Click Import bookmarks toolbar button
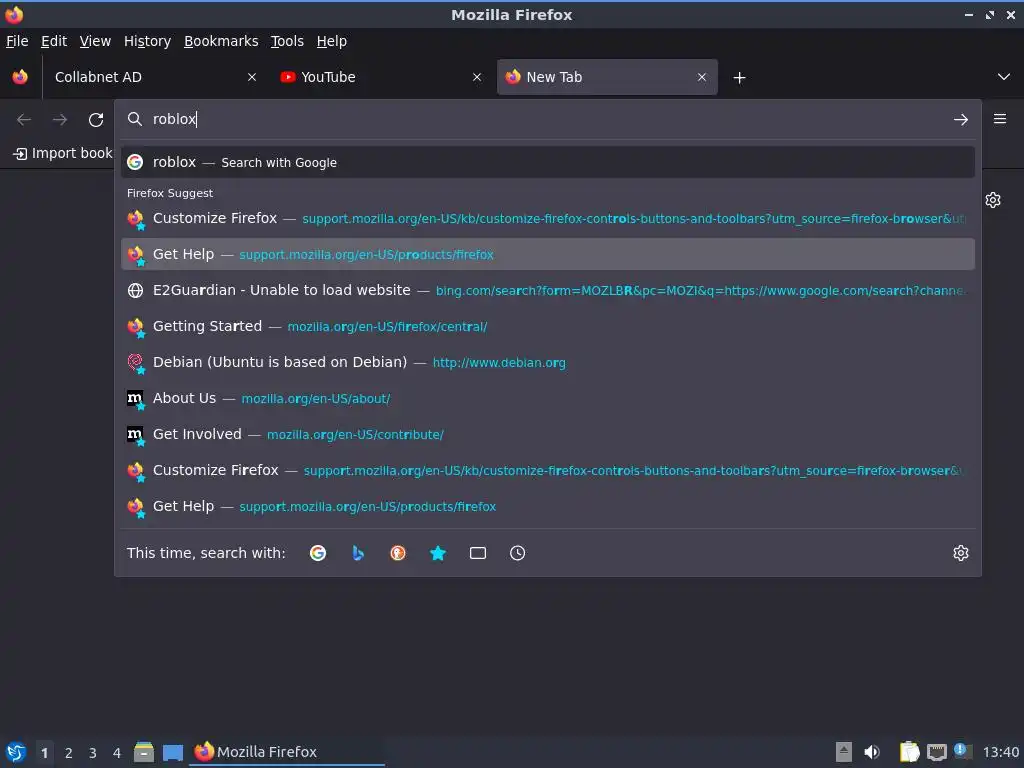 [63, 153]
